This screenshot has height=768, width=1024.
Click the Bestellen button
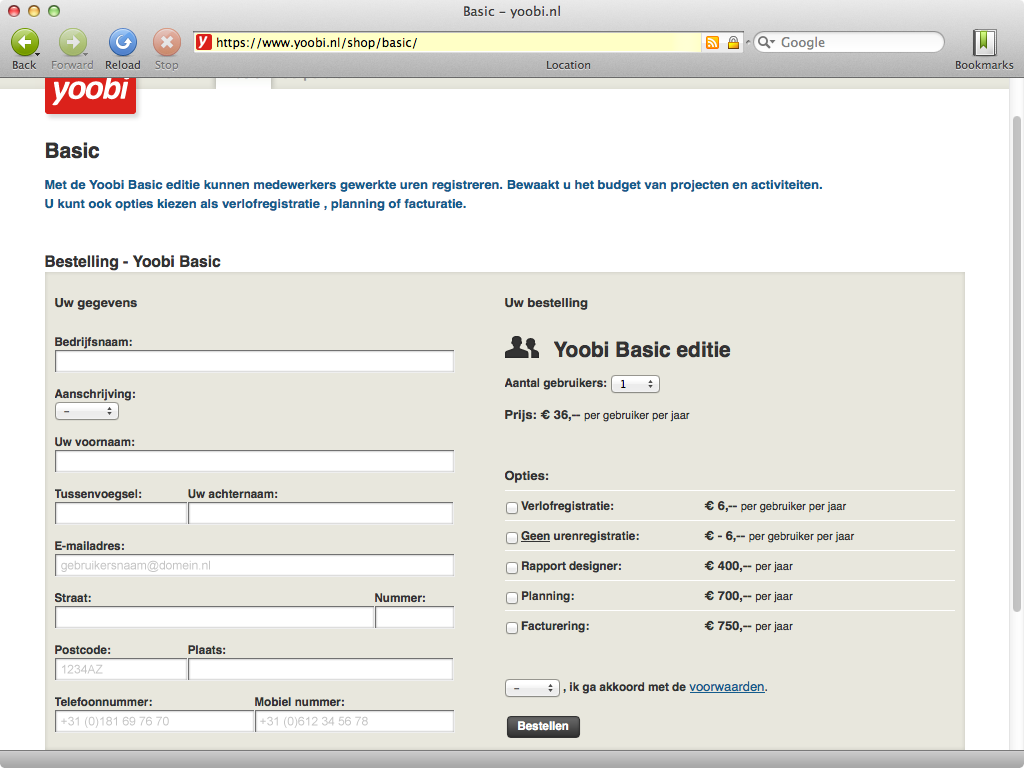(x=543, y=726)
